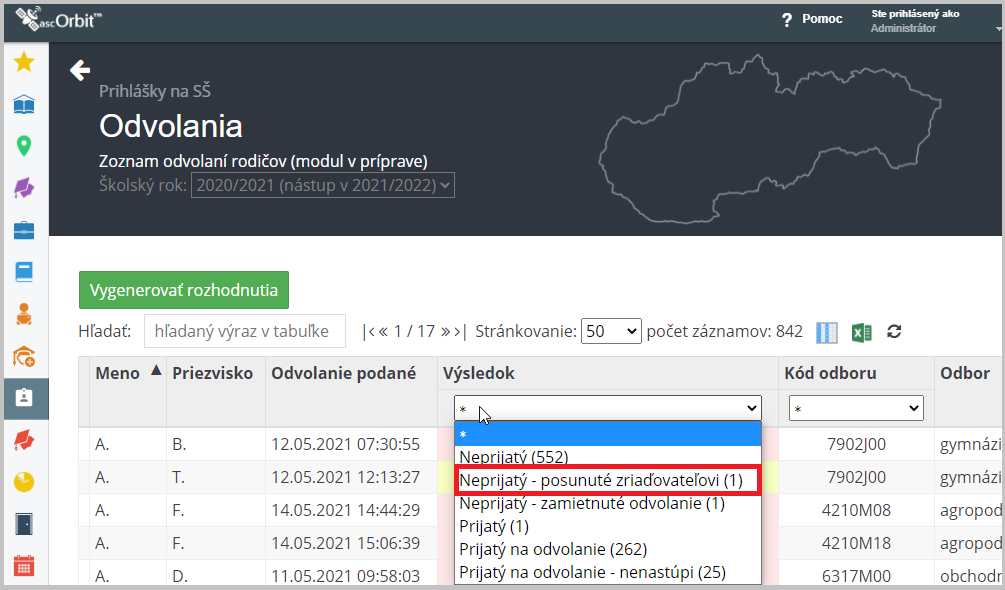Export table to Excel icon

(x=861, y=332)
